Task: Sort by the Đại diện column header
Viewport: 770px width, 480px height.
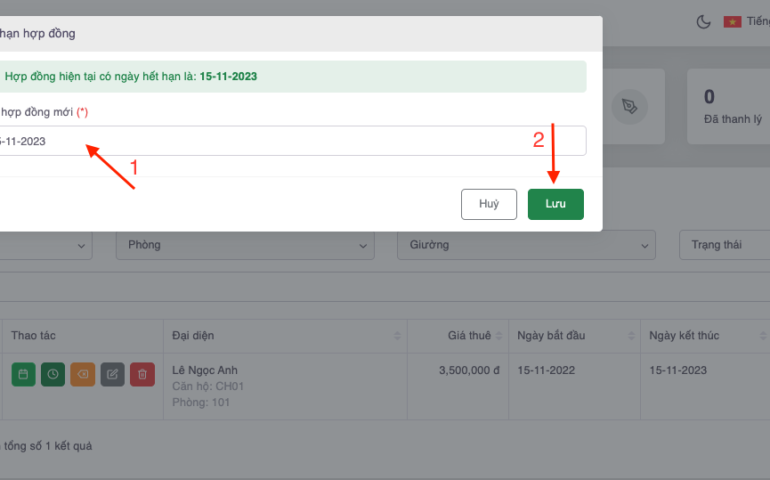Action: [284, 335]
